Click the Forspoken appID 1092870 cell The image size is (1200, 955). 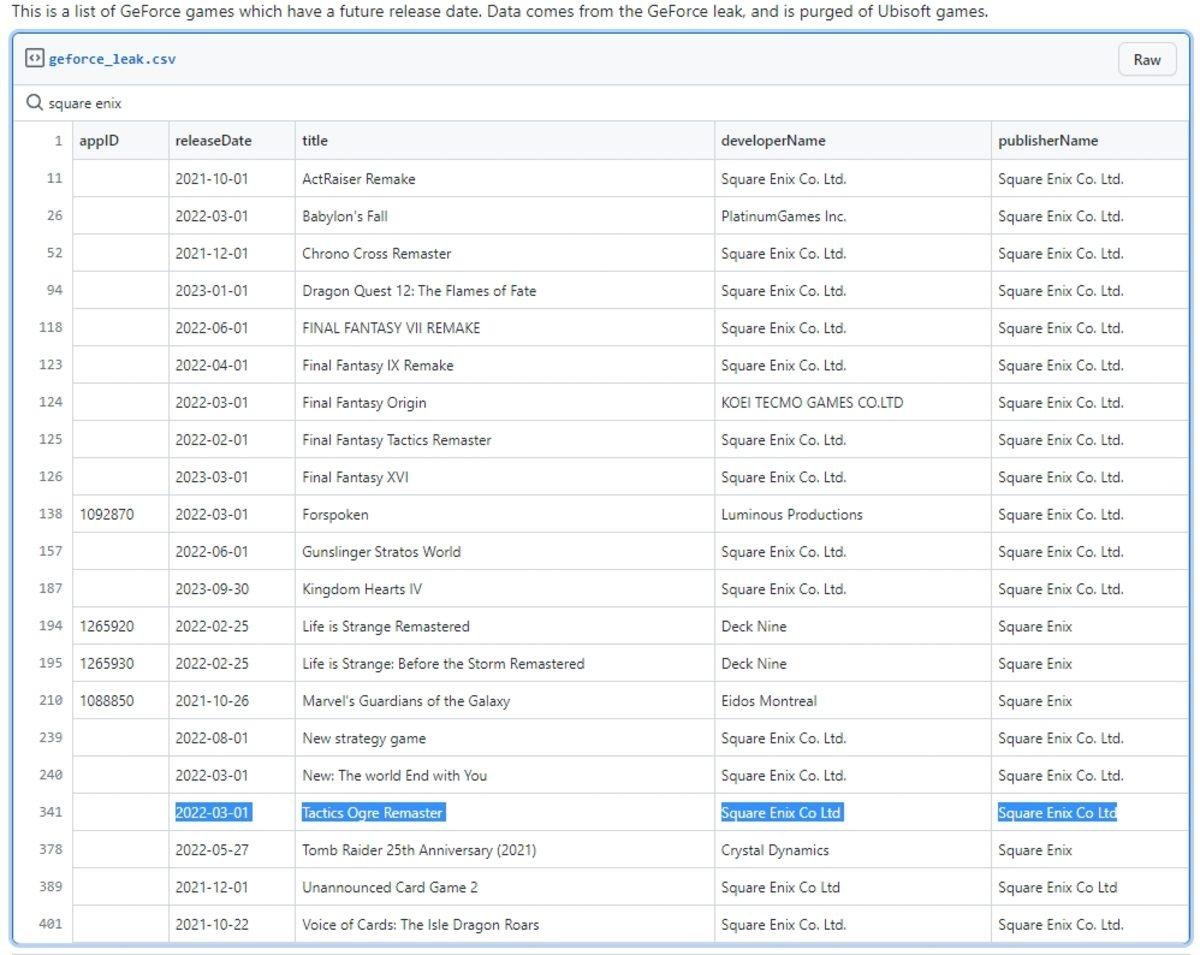[107, 515]
